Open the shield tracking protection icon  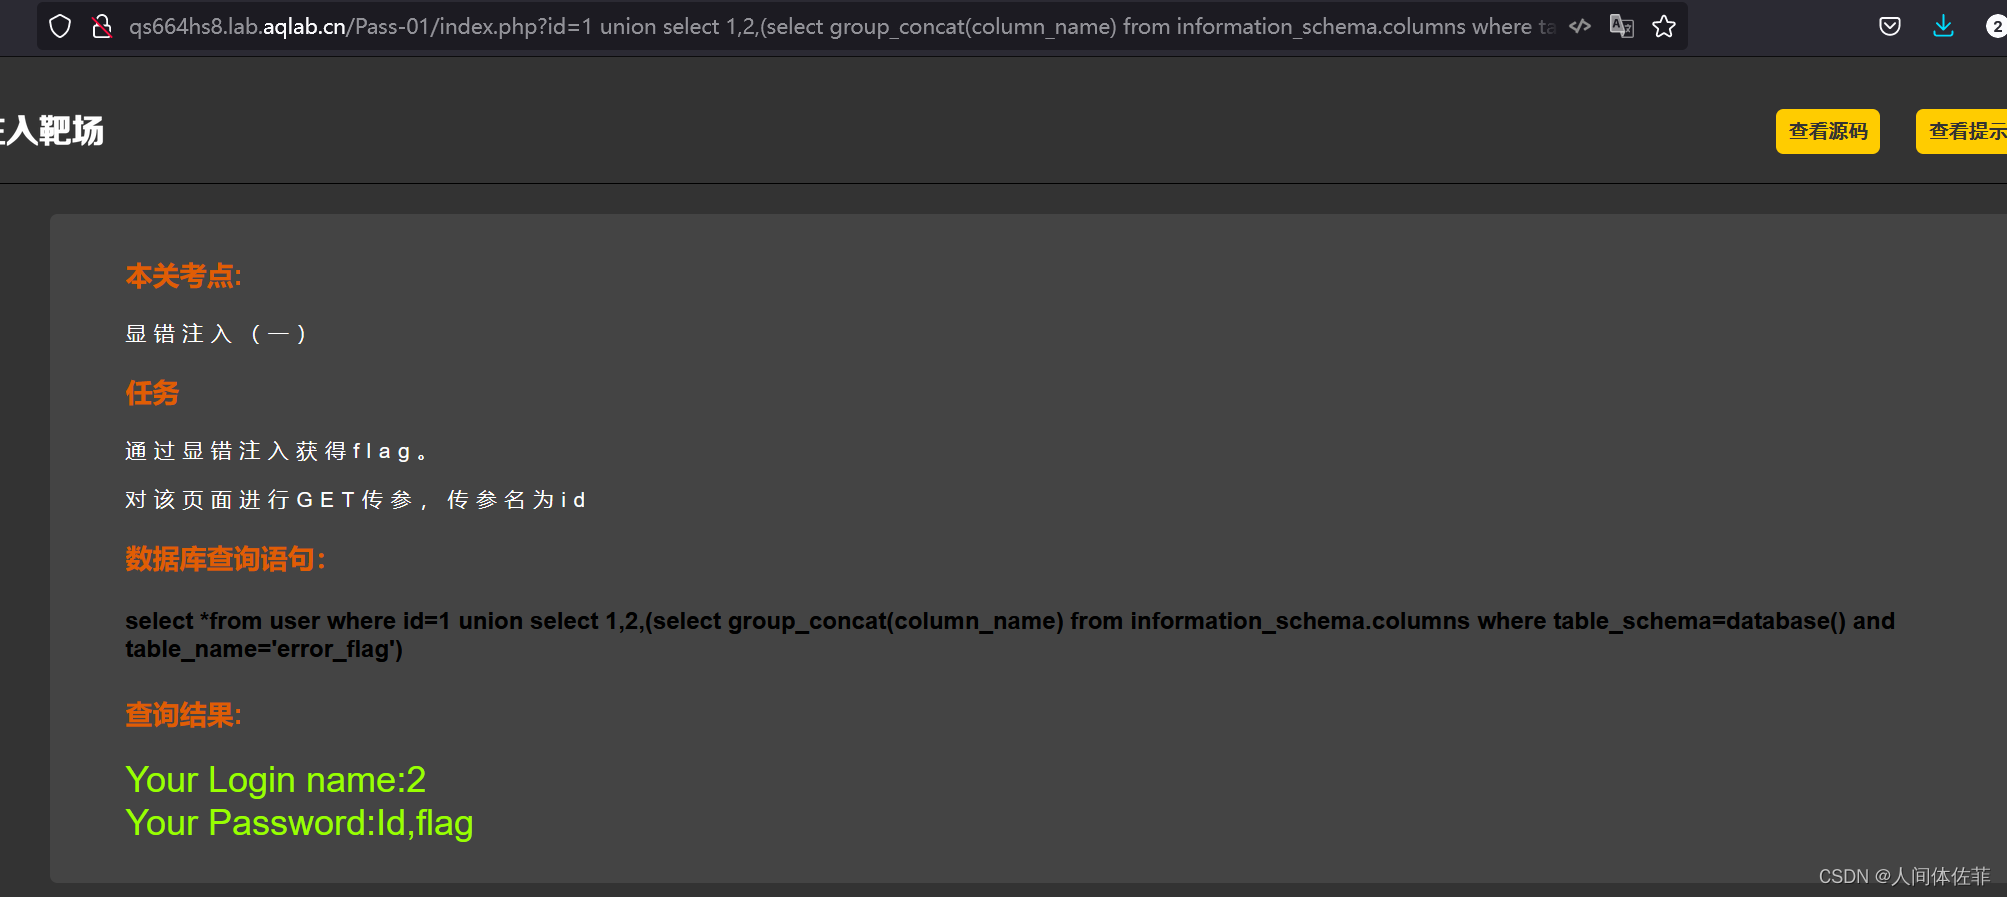pos(60,27)
